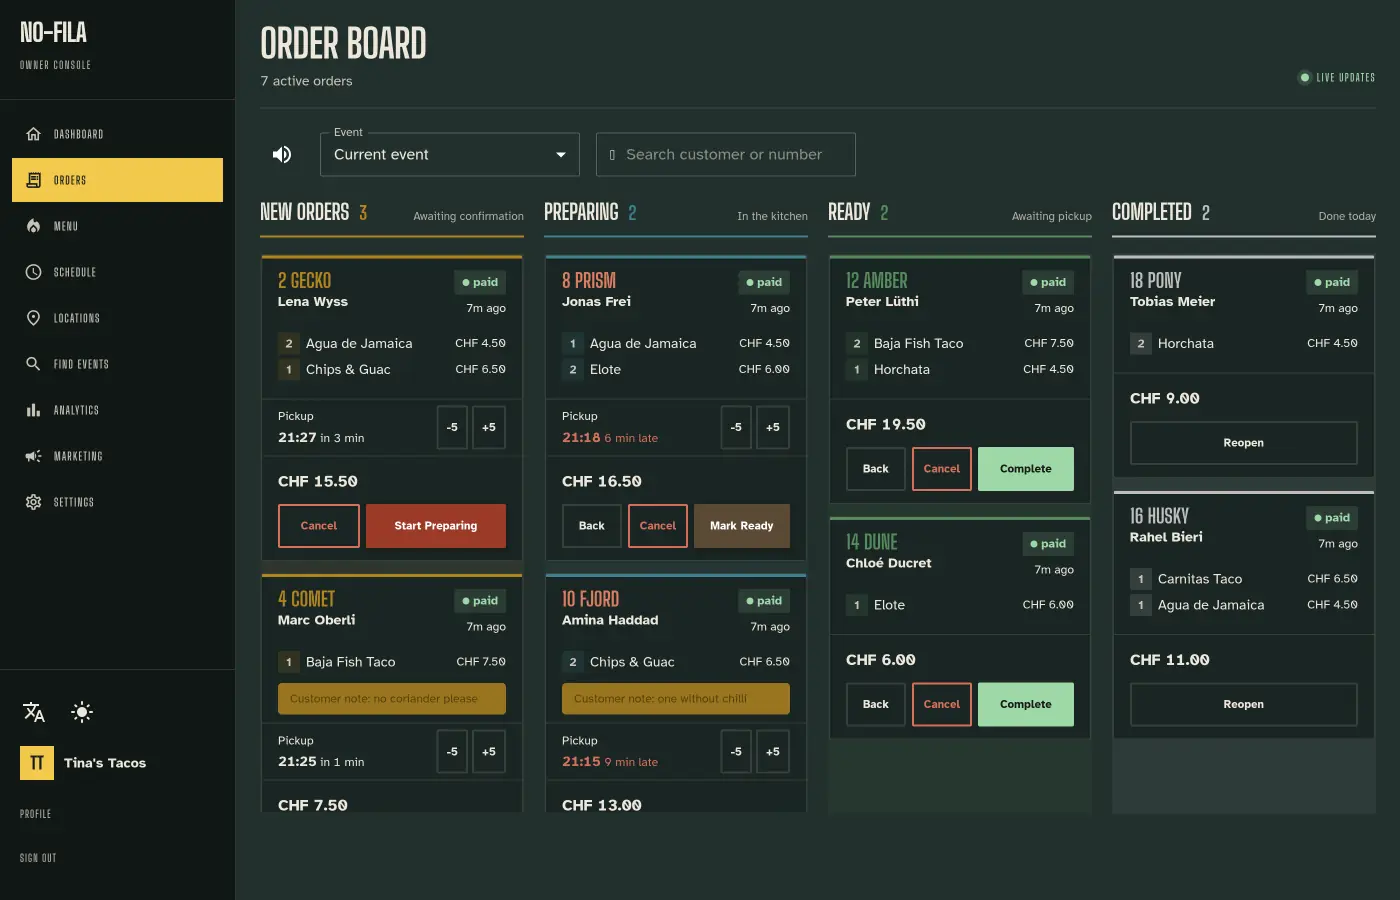This screenshot has height=900, width=1400.
Task: Add 5 minutes to PRISM pickup
Action: click(x=773, y=427)
